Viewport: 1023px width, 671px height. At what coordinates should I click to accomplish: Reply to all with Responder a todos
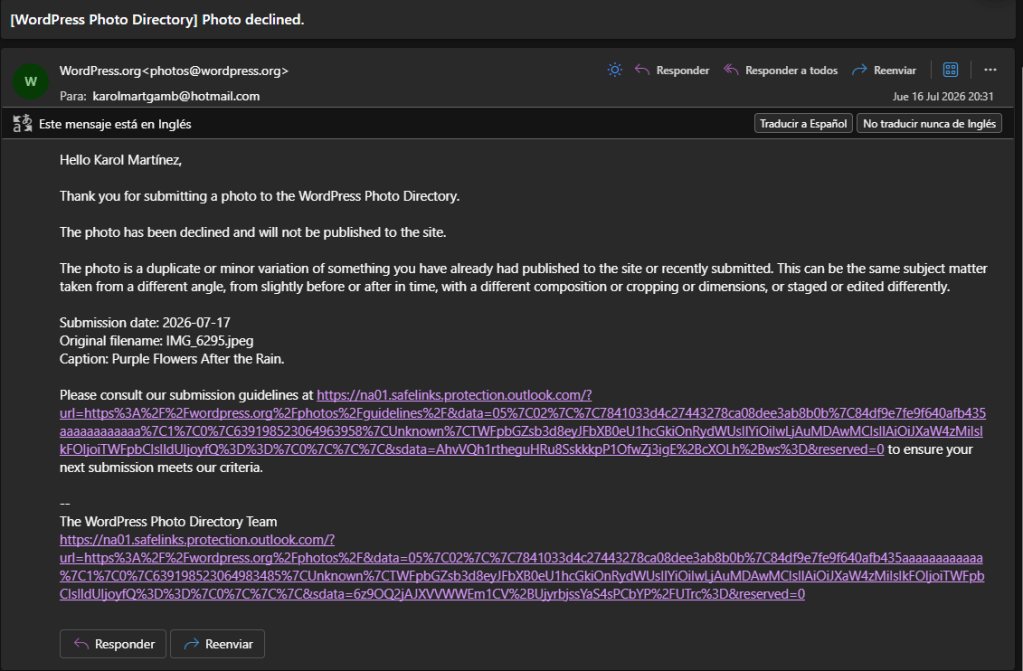[780, 70]
